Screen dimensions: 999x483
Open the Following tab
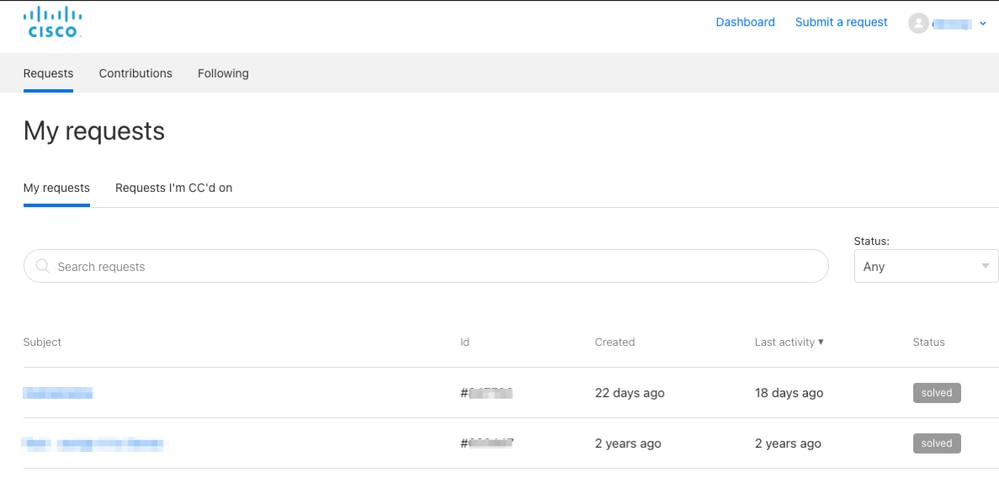coord(223,73)
